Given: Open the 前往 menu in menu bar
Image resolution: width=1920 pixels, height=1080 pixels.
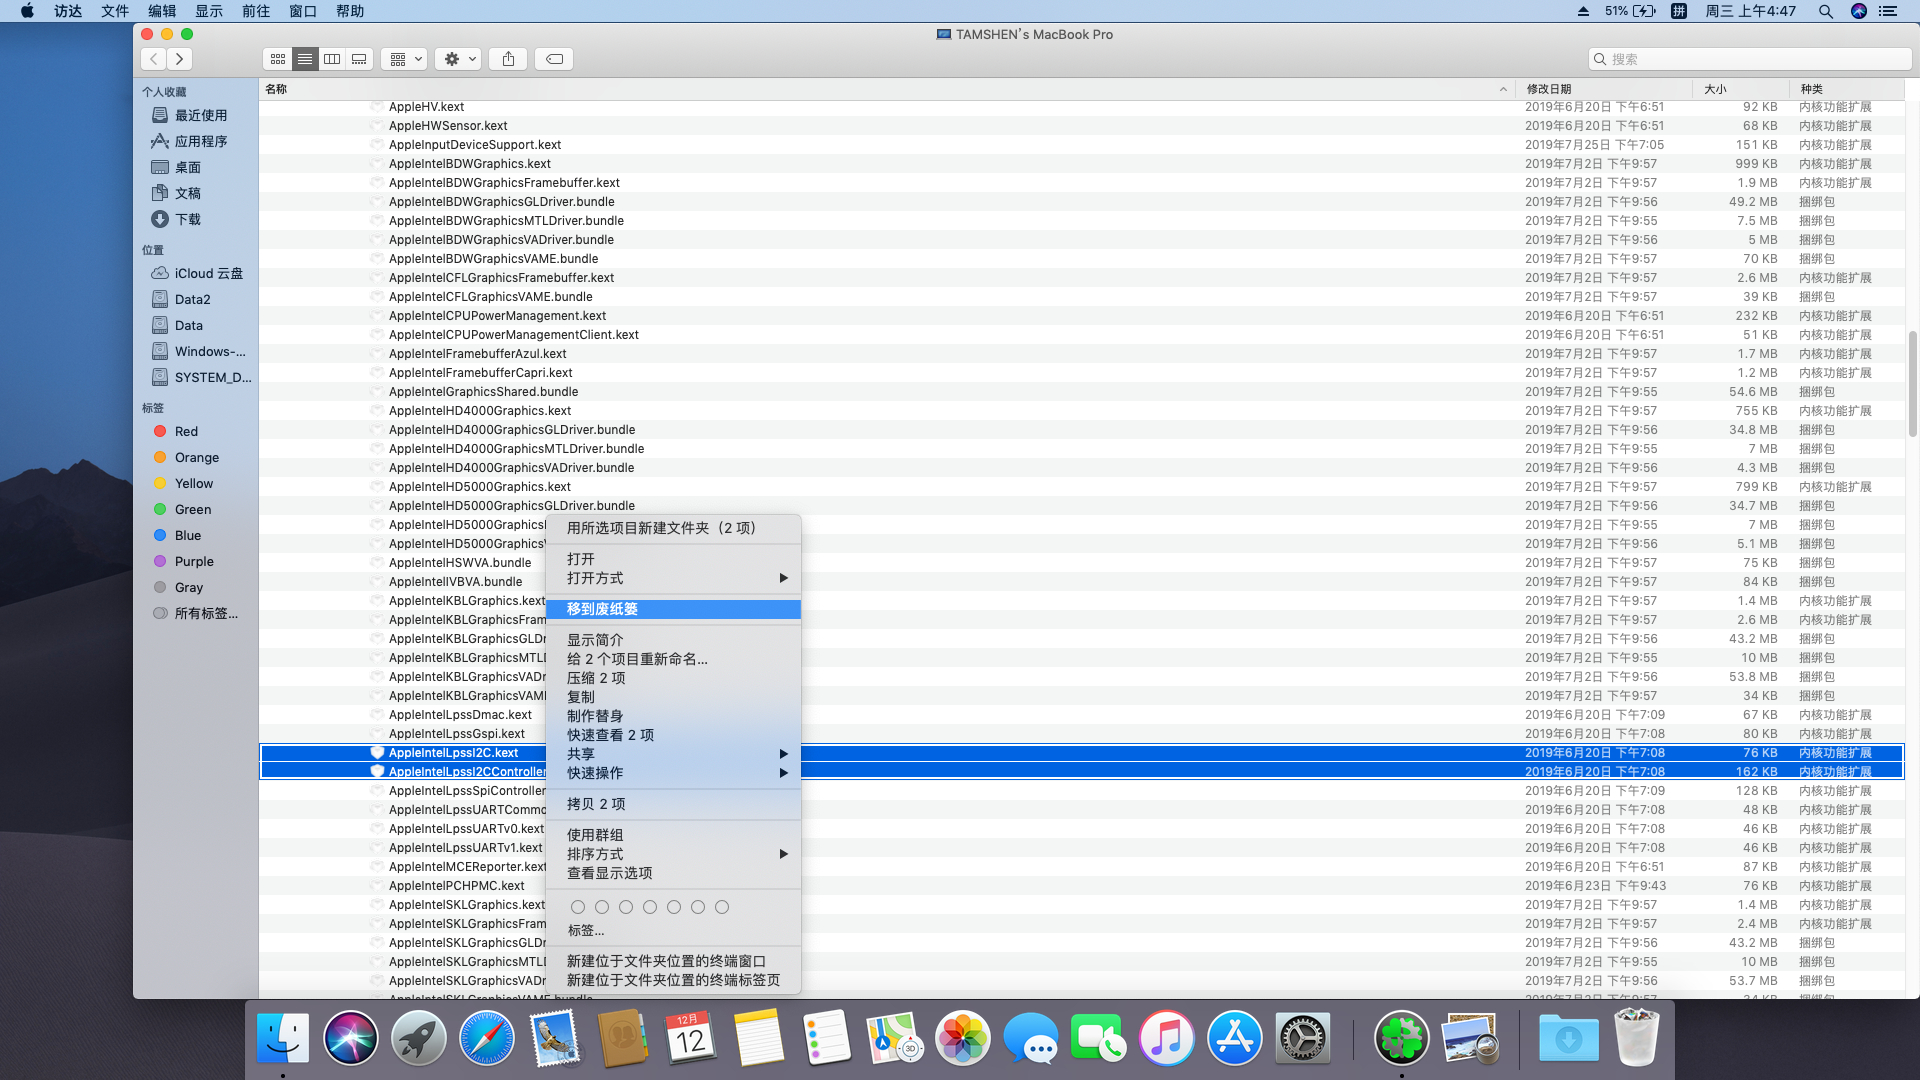Looking at the screenshot, I should pos(256,11).
